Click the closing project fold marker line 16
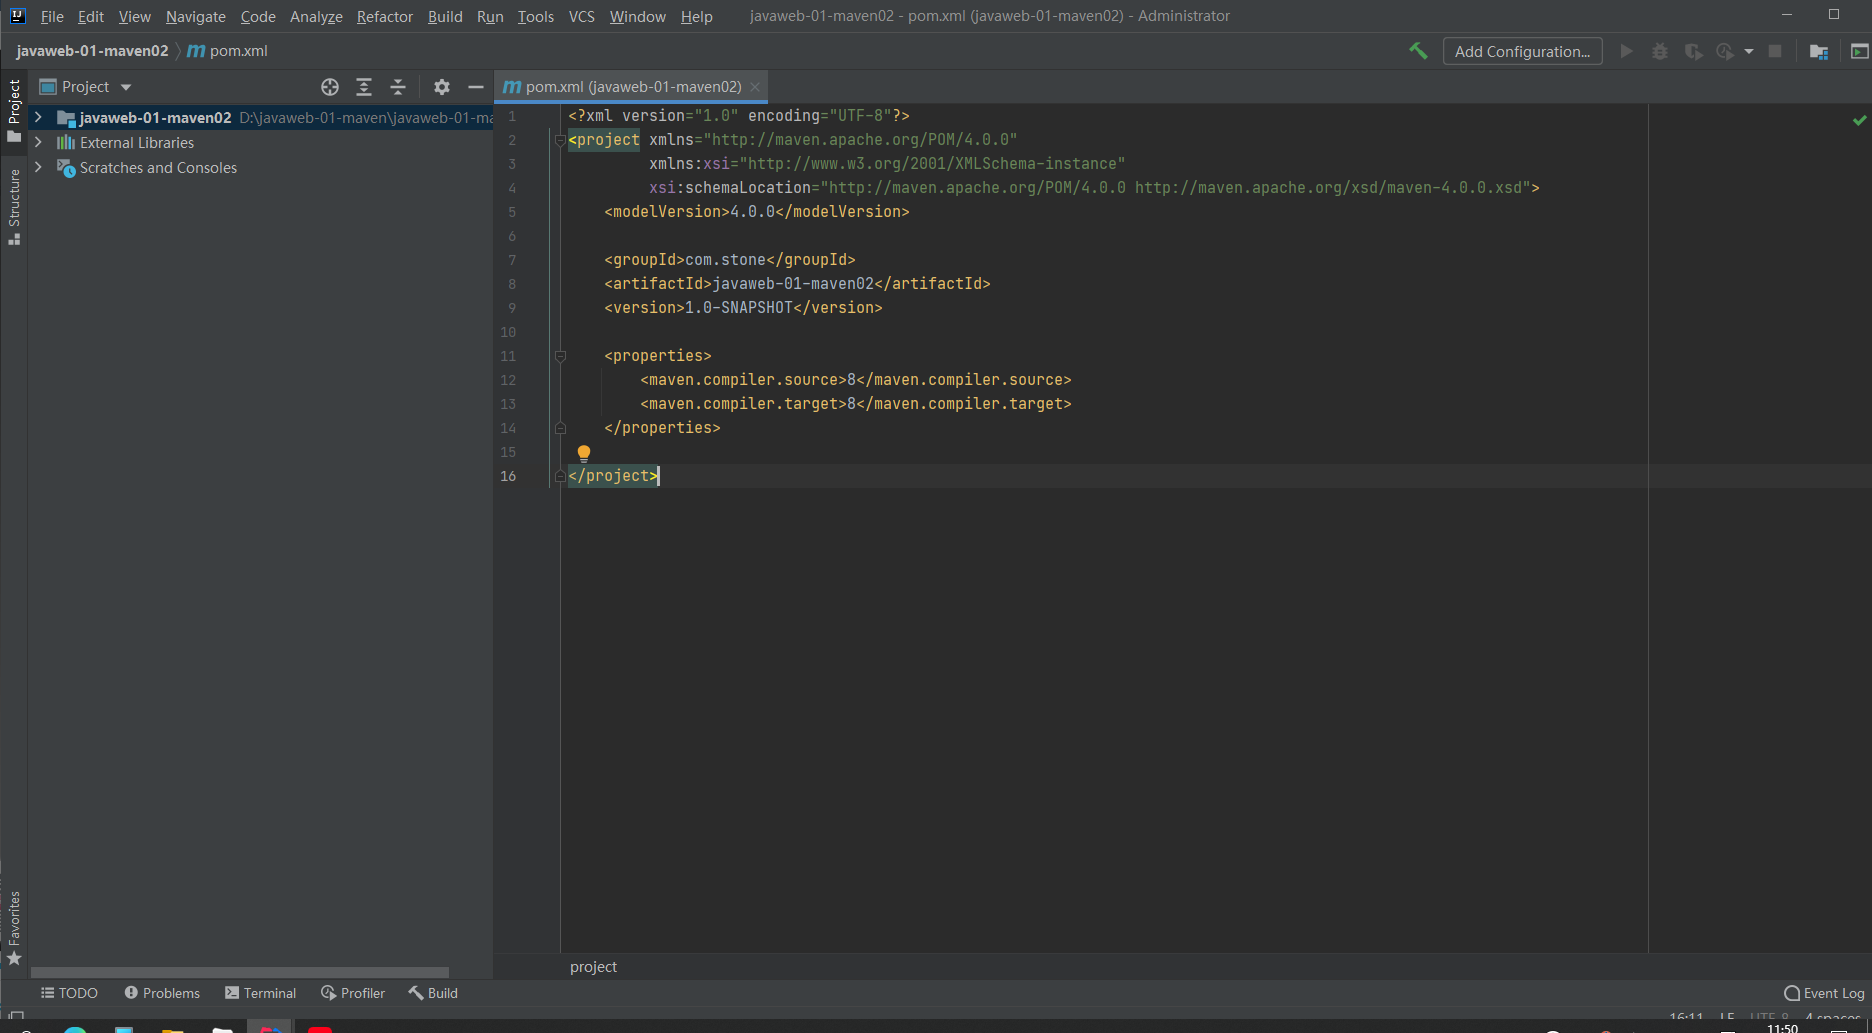The image size is (1872, 1033). tap(560, 476)
